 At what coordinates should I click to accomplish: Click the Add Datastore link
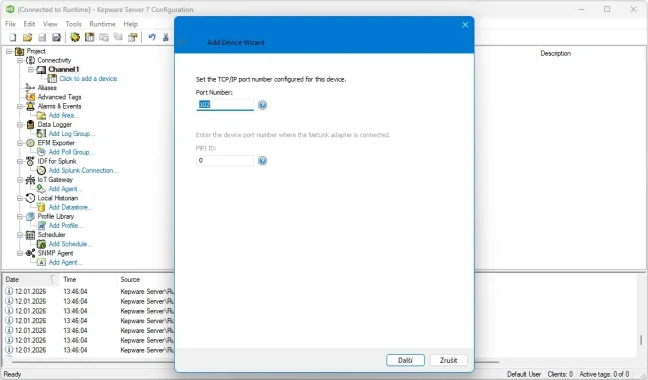[71, 207]
